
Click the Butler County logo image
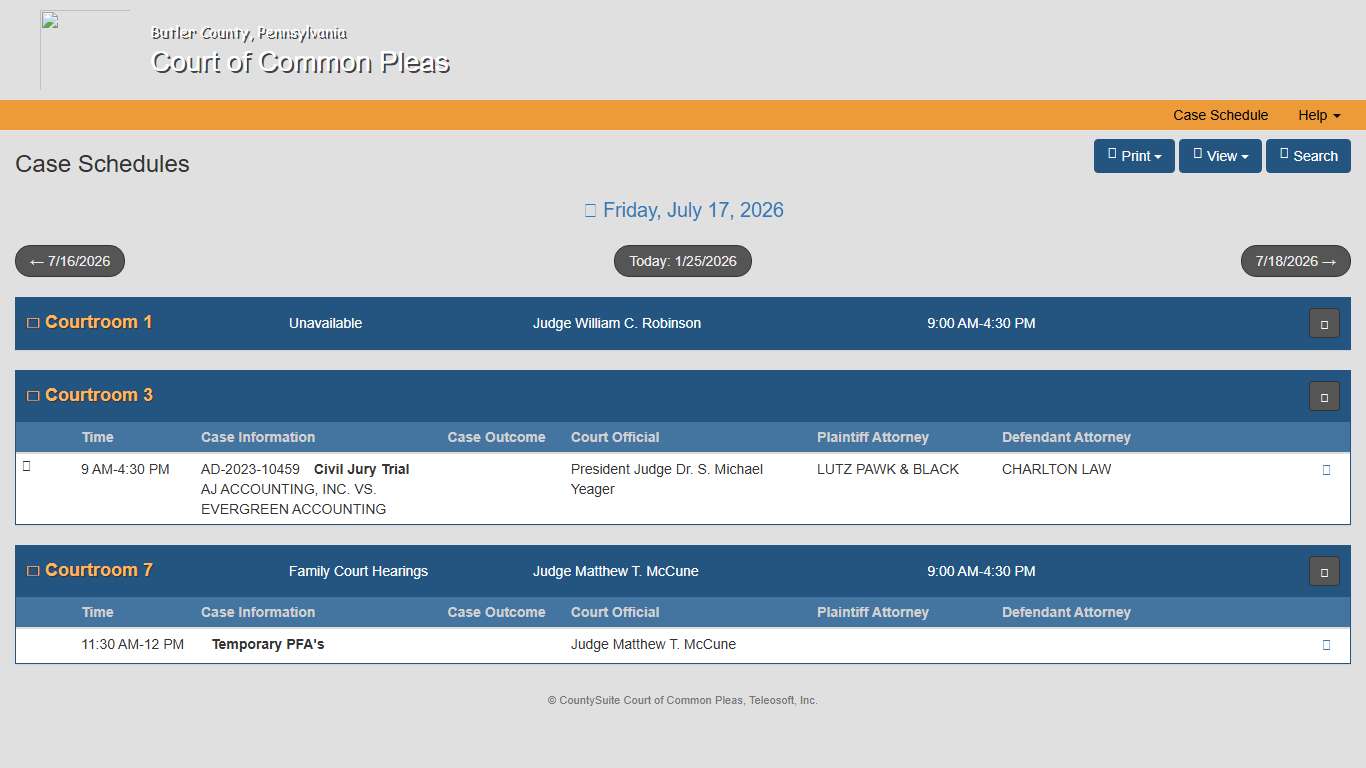click(x=85, y=50)
